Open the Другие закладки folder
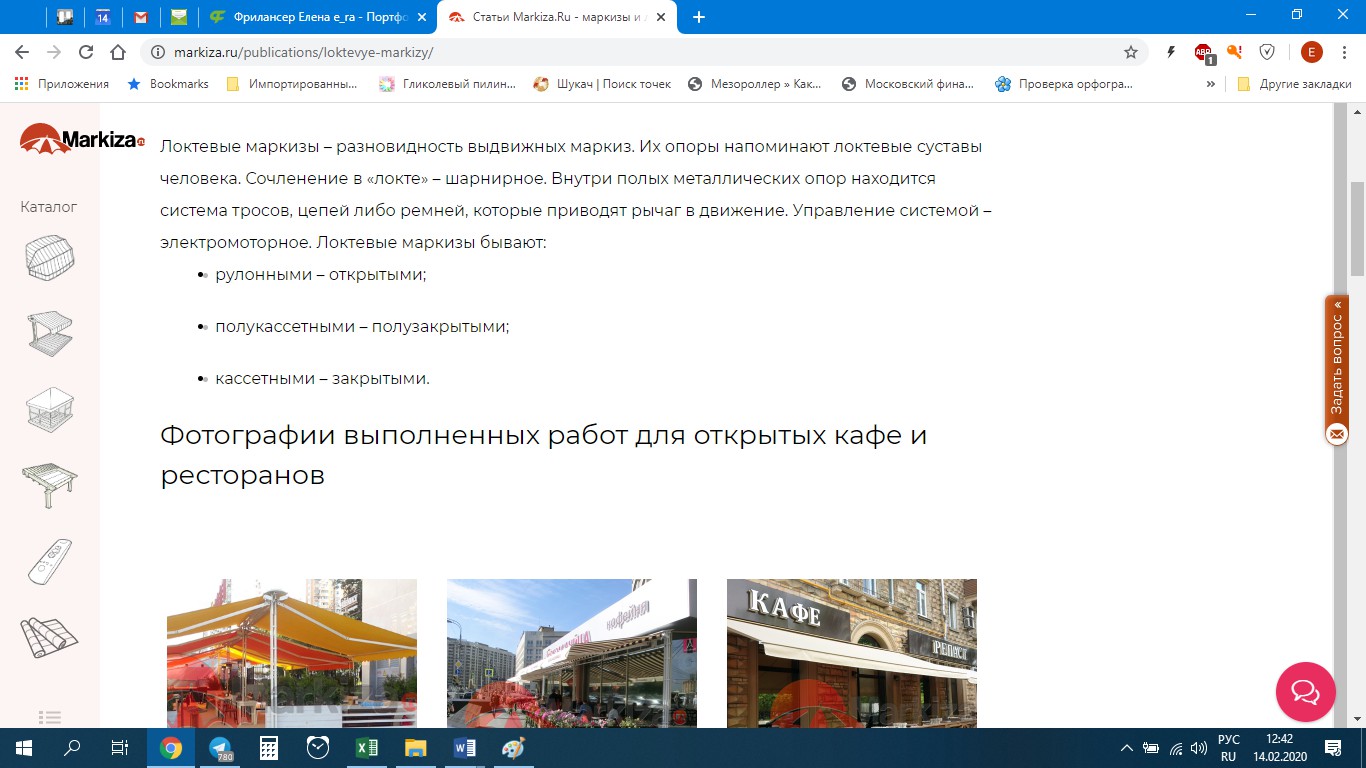The image size is (1366, 768). point(1294,84)
